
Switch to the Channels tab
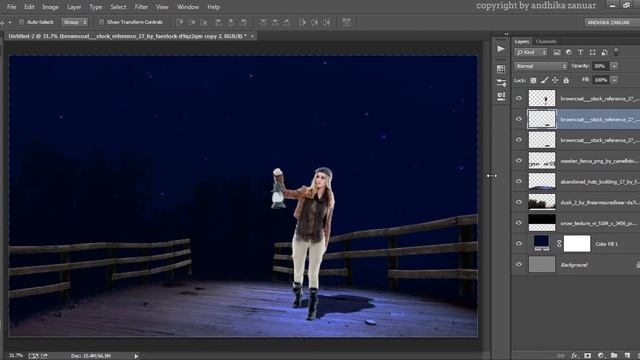[x=546, y=41]
